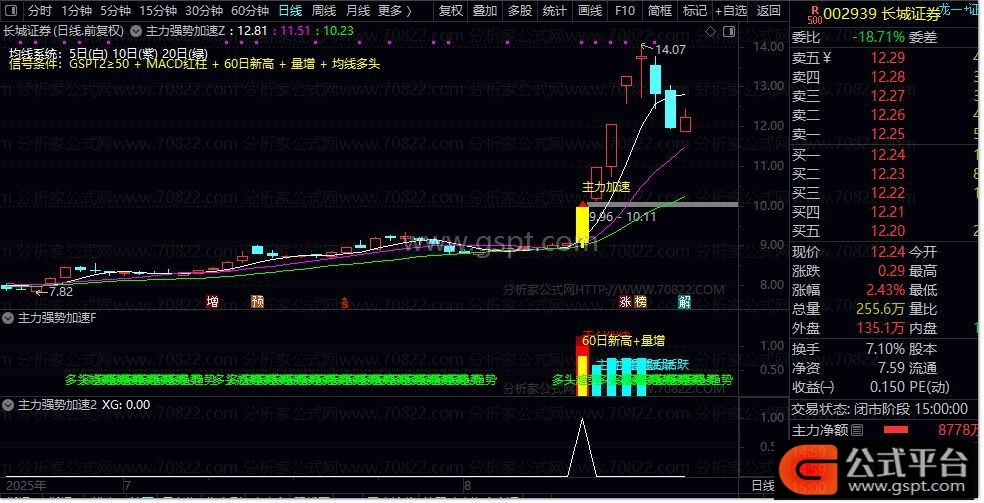
Task: Open the 主力净额 detail icon
Action: tap(857, 430)
